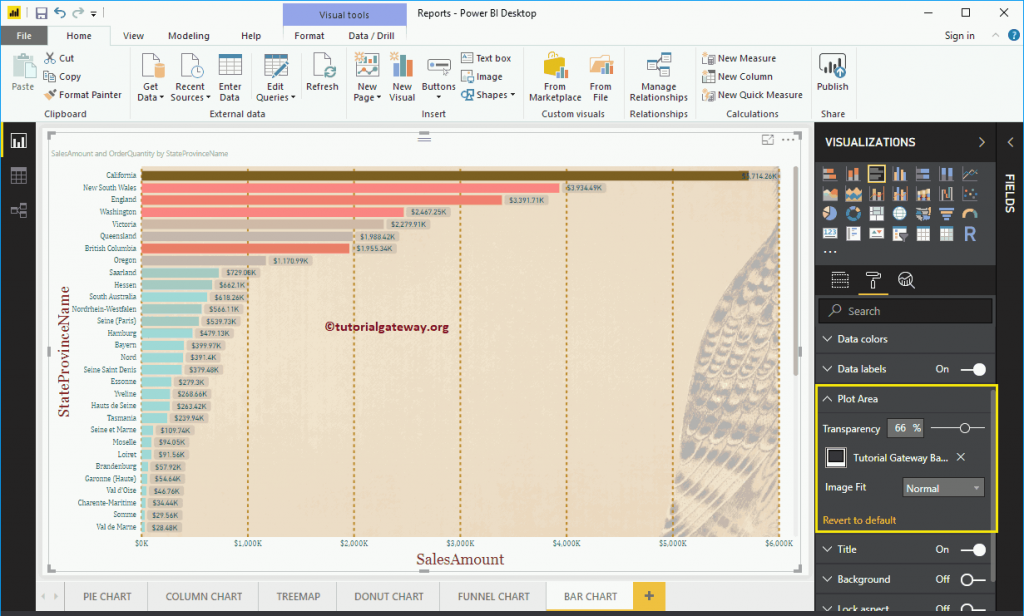Open the Modeling ribbon tab

(x=188, y=36)
